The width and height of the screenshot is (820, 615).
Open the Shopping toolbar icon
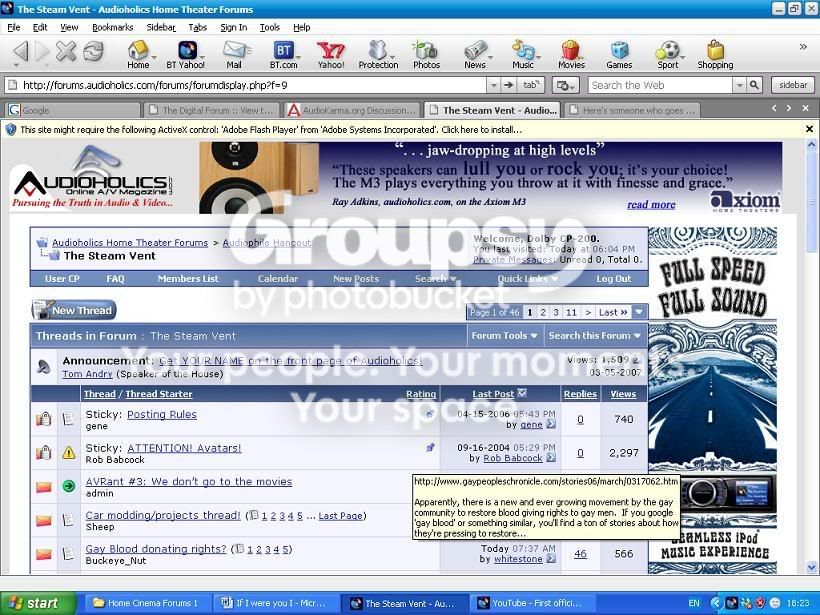tap(715, 55)
